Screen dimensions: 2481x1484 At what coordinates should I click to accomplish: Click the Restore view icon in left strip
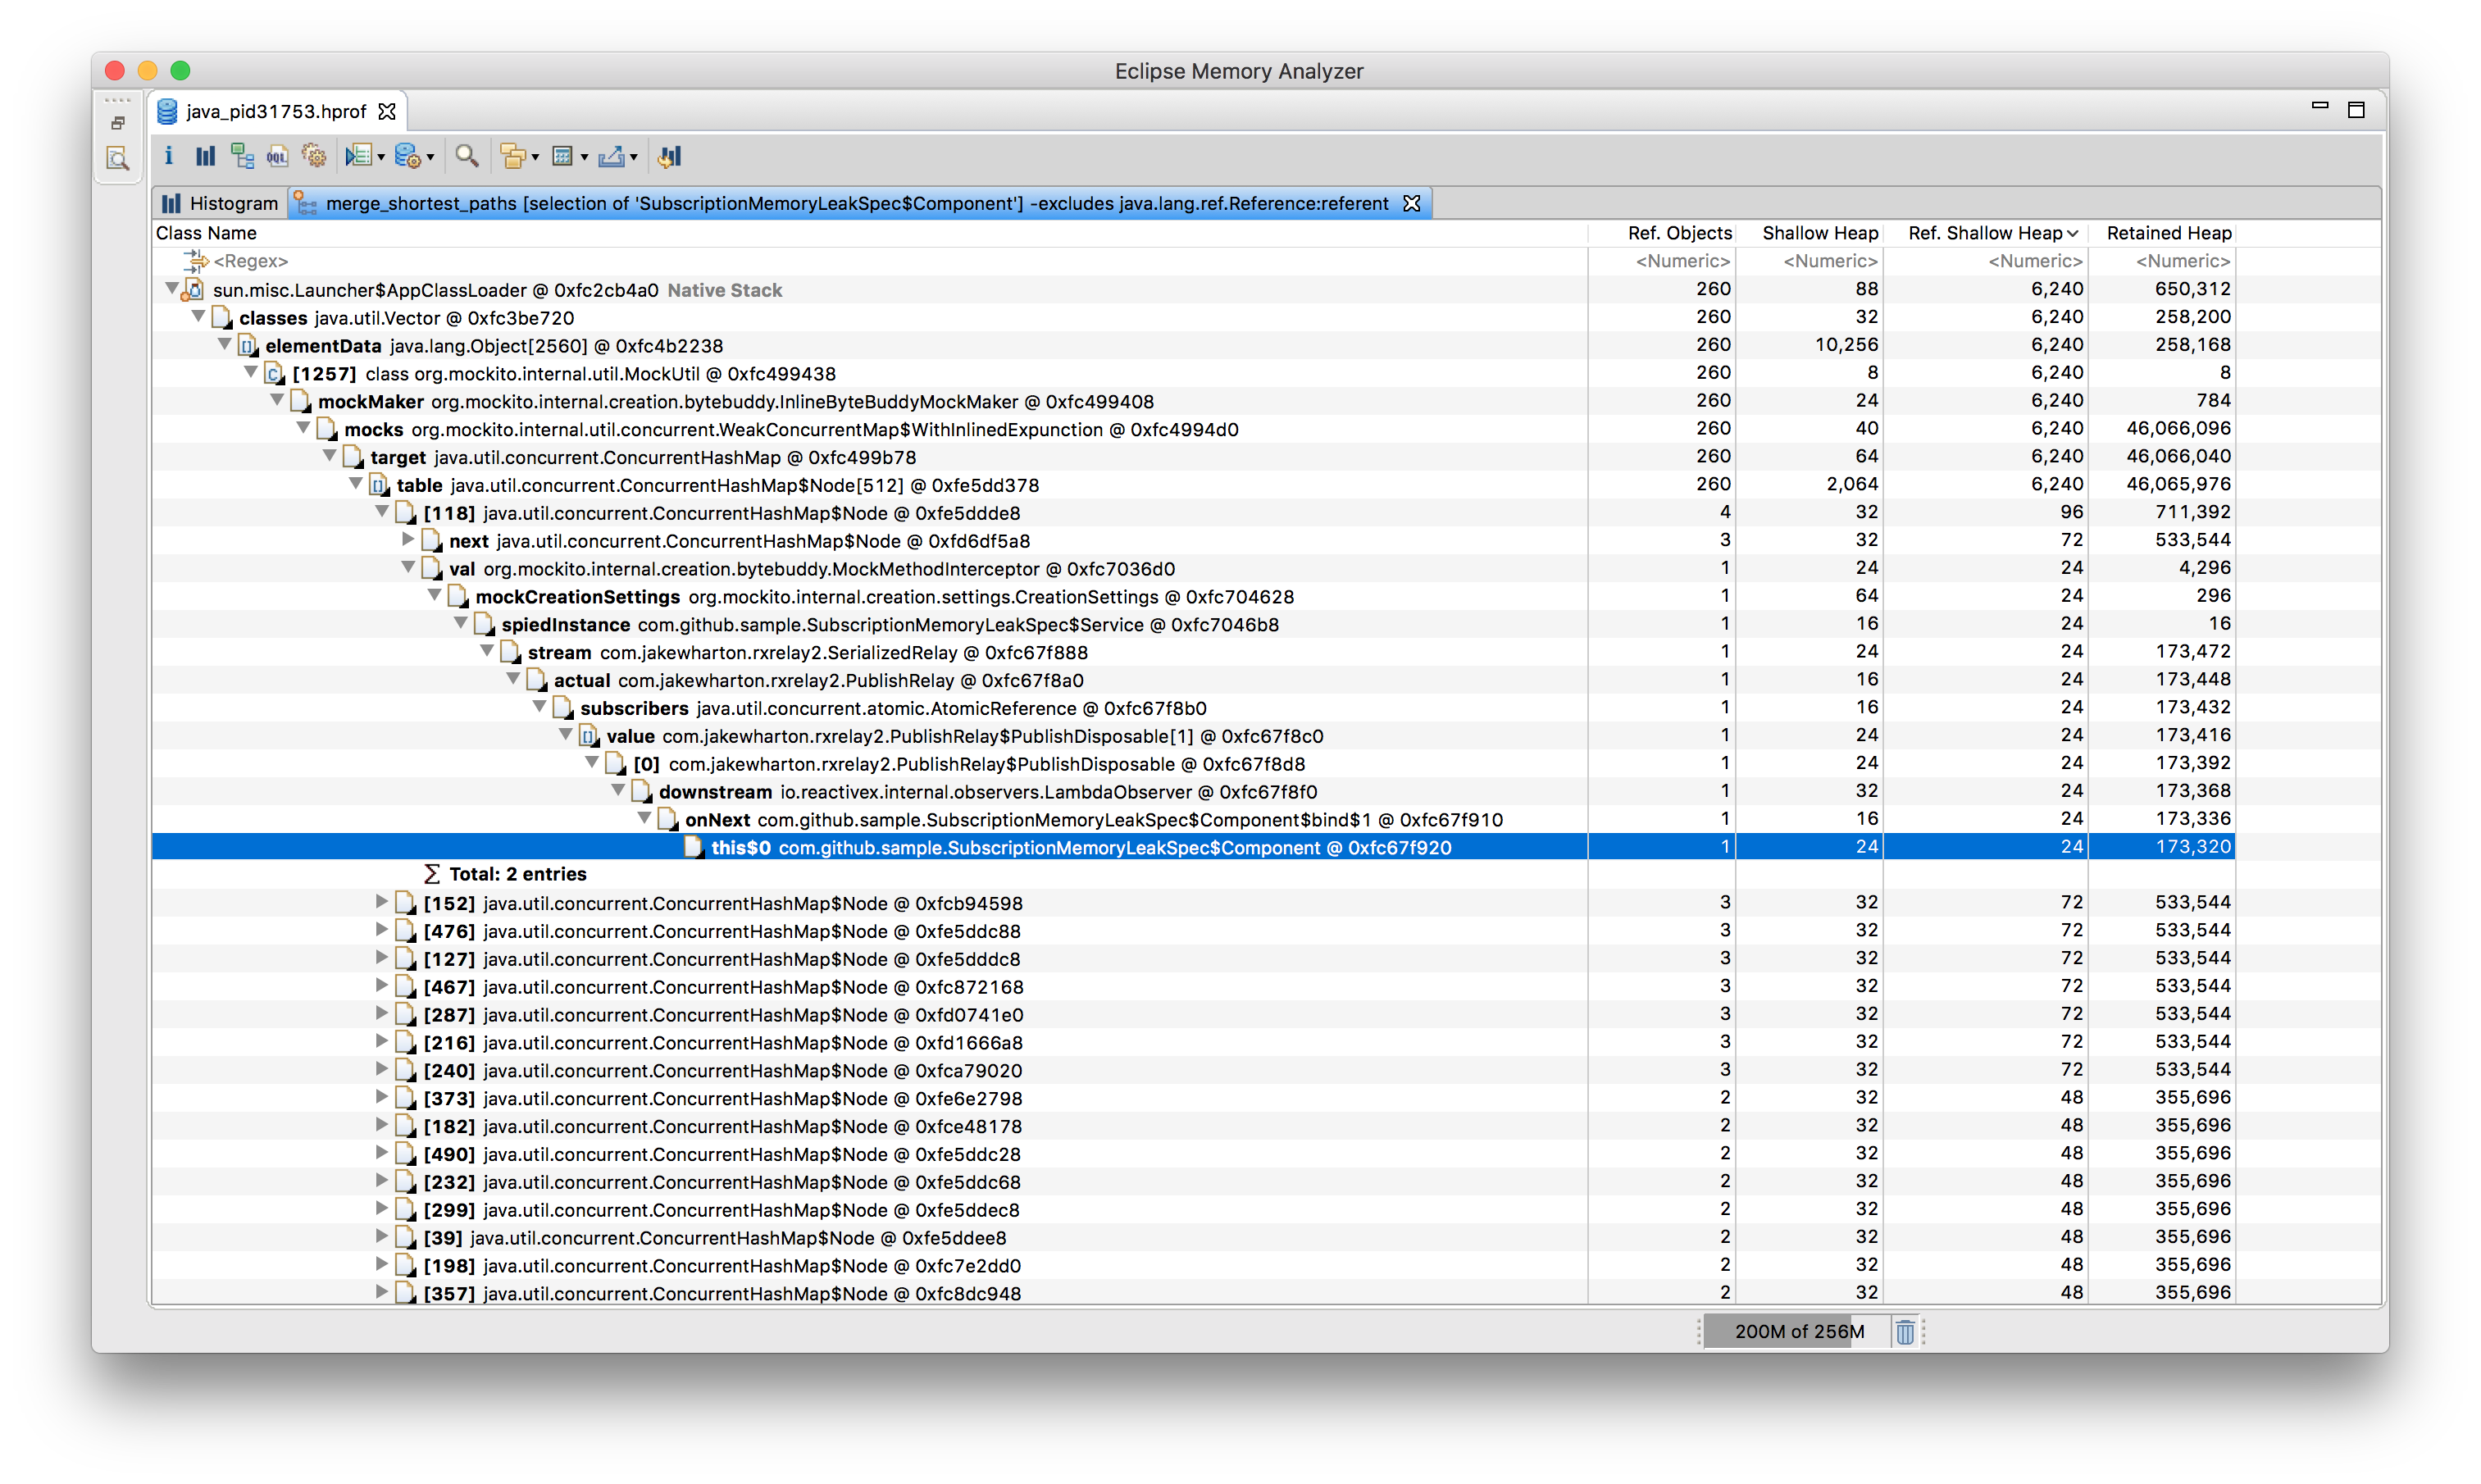118,123
